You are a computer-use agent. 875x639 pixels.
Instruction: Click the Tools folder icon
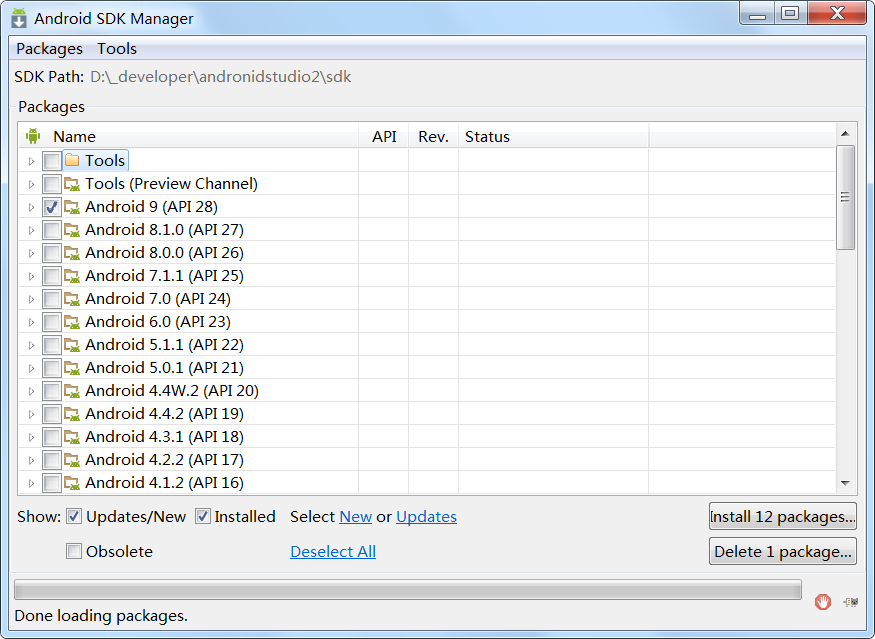coord(71,160)
